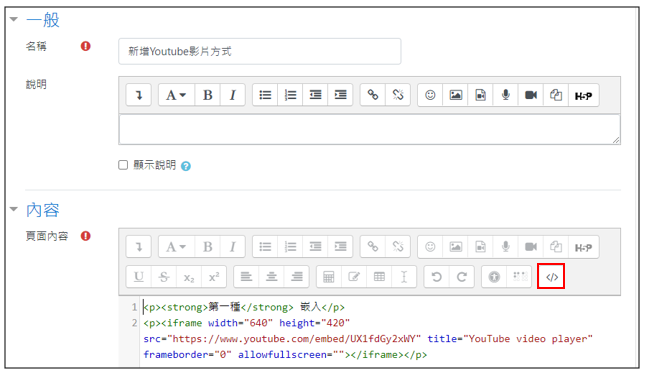Insert unordered list in 說明 editor
The height and width of the screenshot is (374, 646).
(x=265, y=95)
